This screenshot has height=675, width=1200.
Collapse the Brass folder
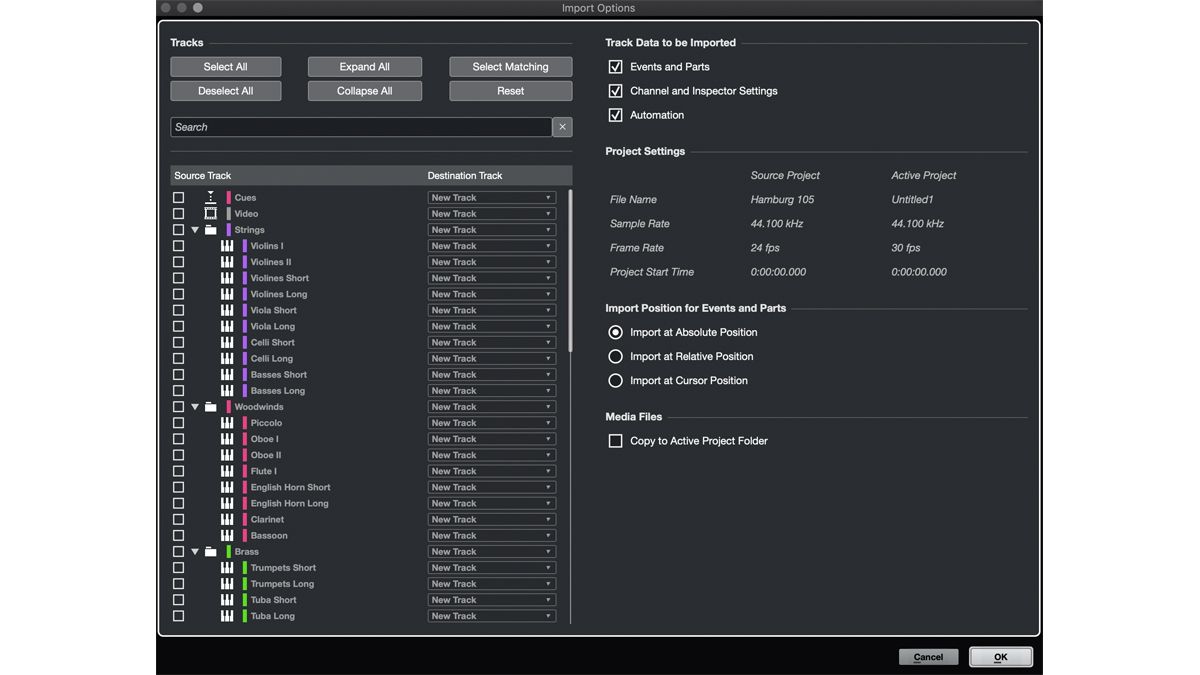(x=195, y=552)
